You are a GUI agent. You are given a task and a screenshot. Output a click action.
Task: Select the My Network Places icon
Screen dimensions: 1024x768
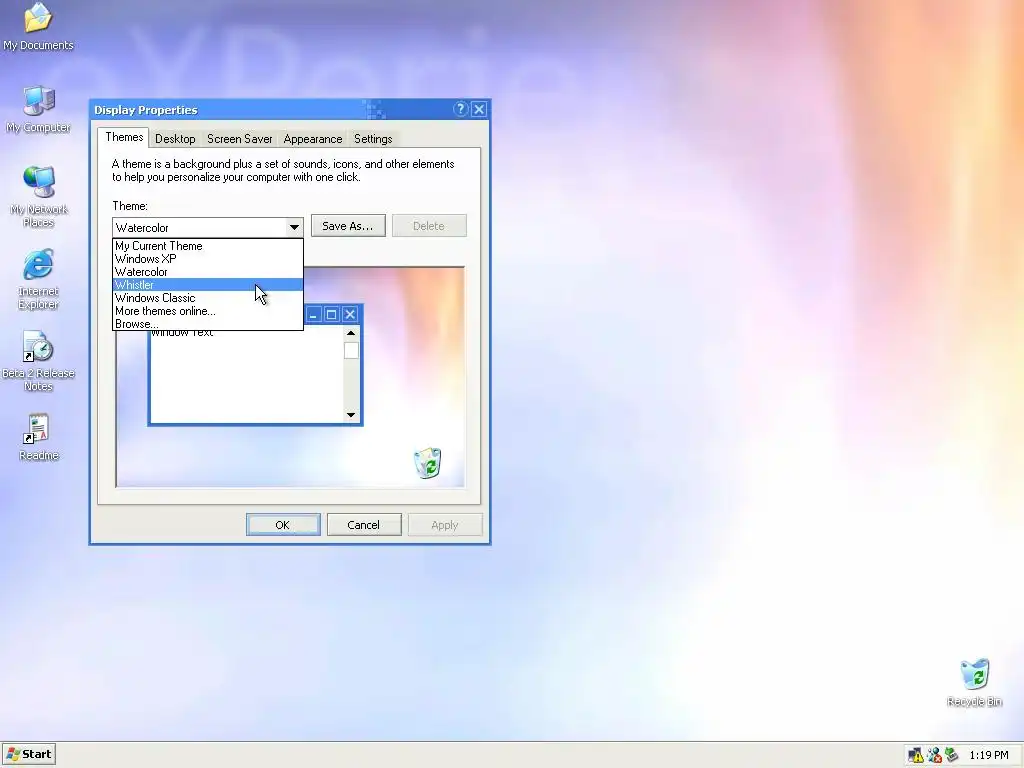pyautogui.click(x=39, y=197)
